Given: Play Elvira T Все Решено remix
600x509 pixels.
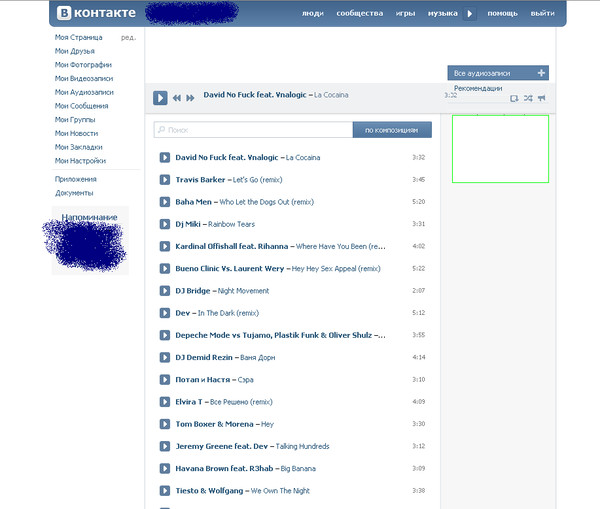Looking at the screenshot, I should click(x=165, y=402).
